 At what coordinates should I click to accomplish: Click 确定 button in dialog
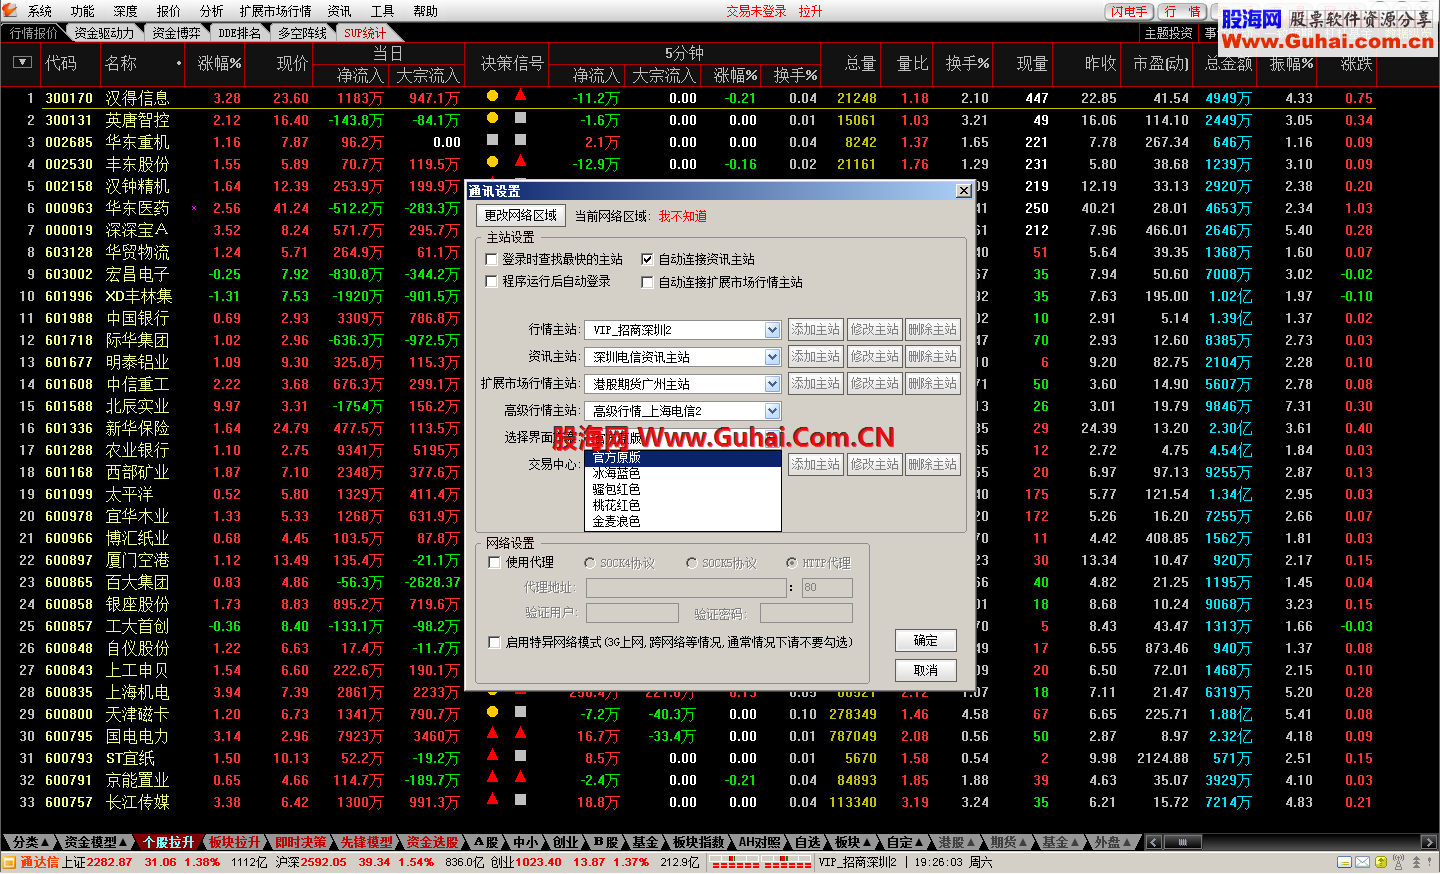(926, 640)
